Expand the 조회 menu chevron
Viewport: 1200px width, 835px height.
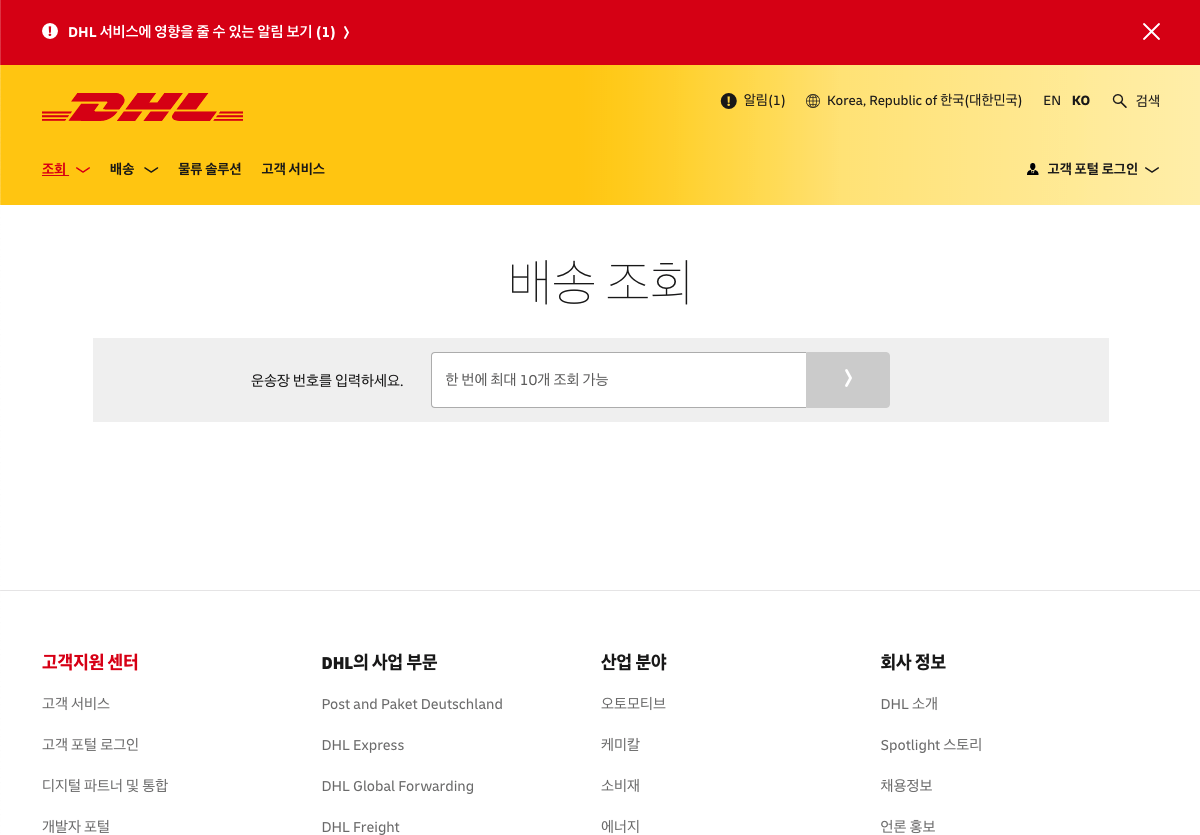click(83, 170)
